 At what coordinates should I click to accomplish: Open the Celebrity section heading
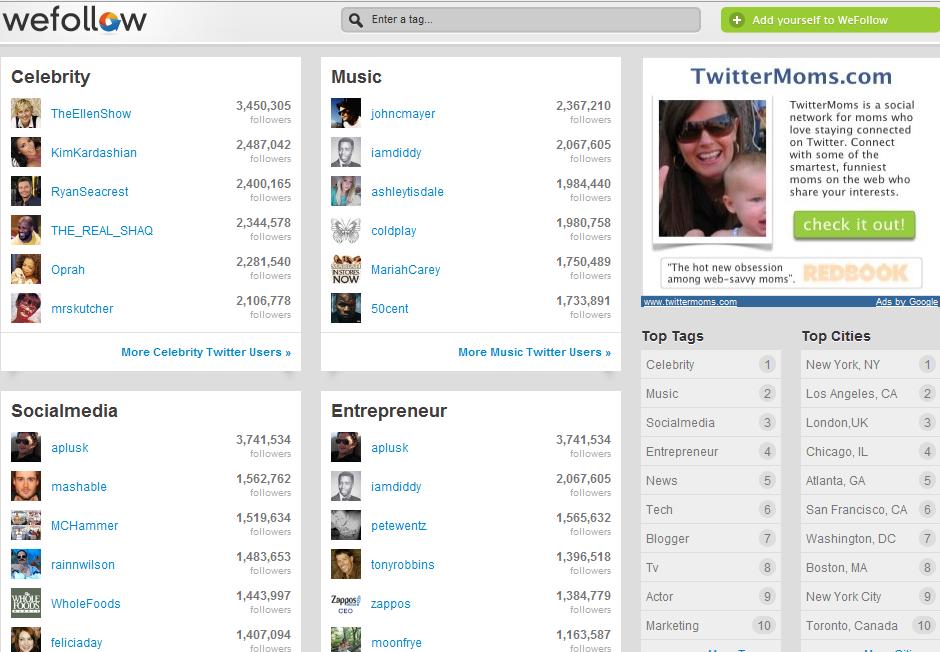coord(51,77)
